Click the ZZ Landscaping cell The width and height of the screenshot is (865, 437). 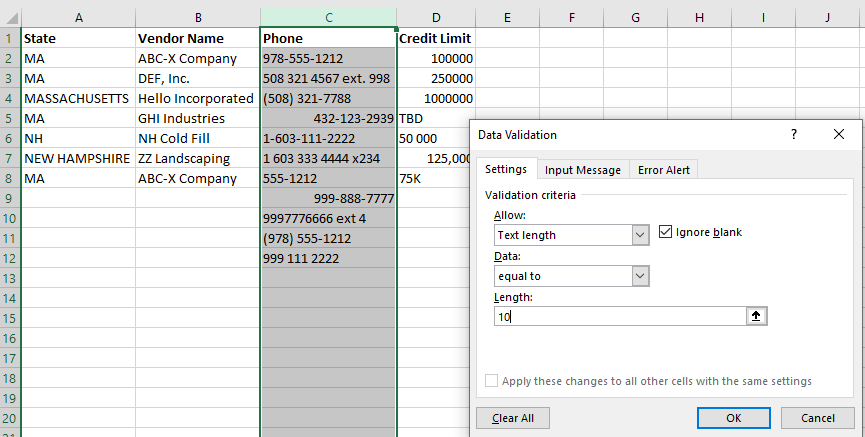(197, 158)
